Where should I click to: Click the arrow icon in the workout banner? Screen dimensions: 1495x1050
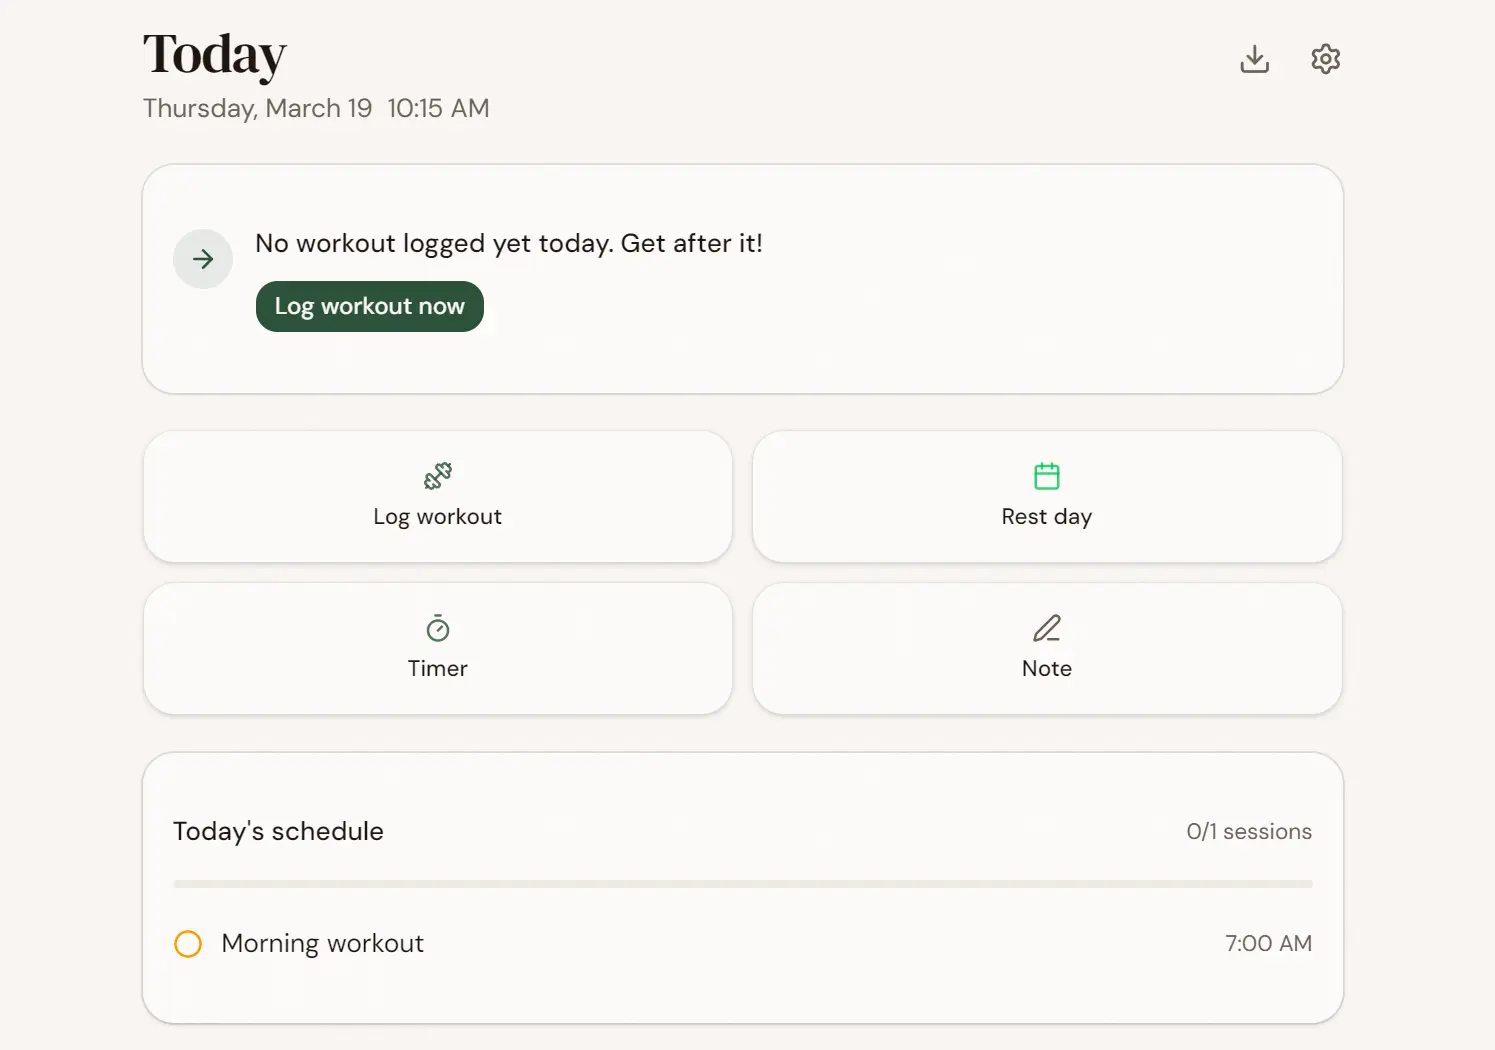click(203, 259)
